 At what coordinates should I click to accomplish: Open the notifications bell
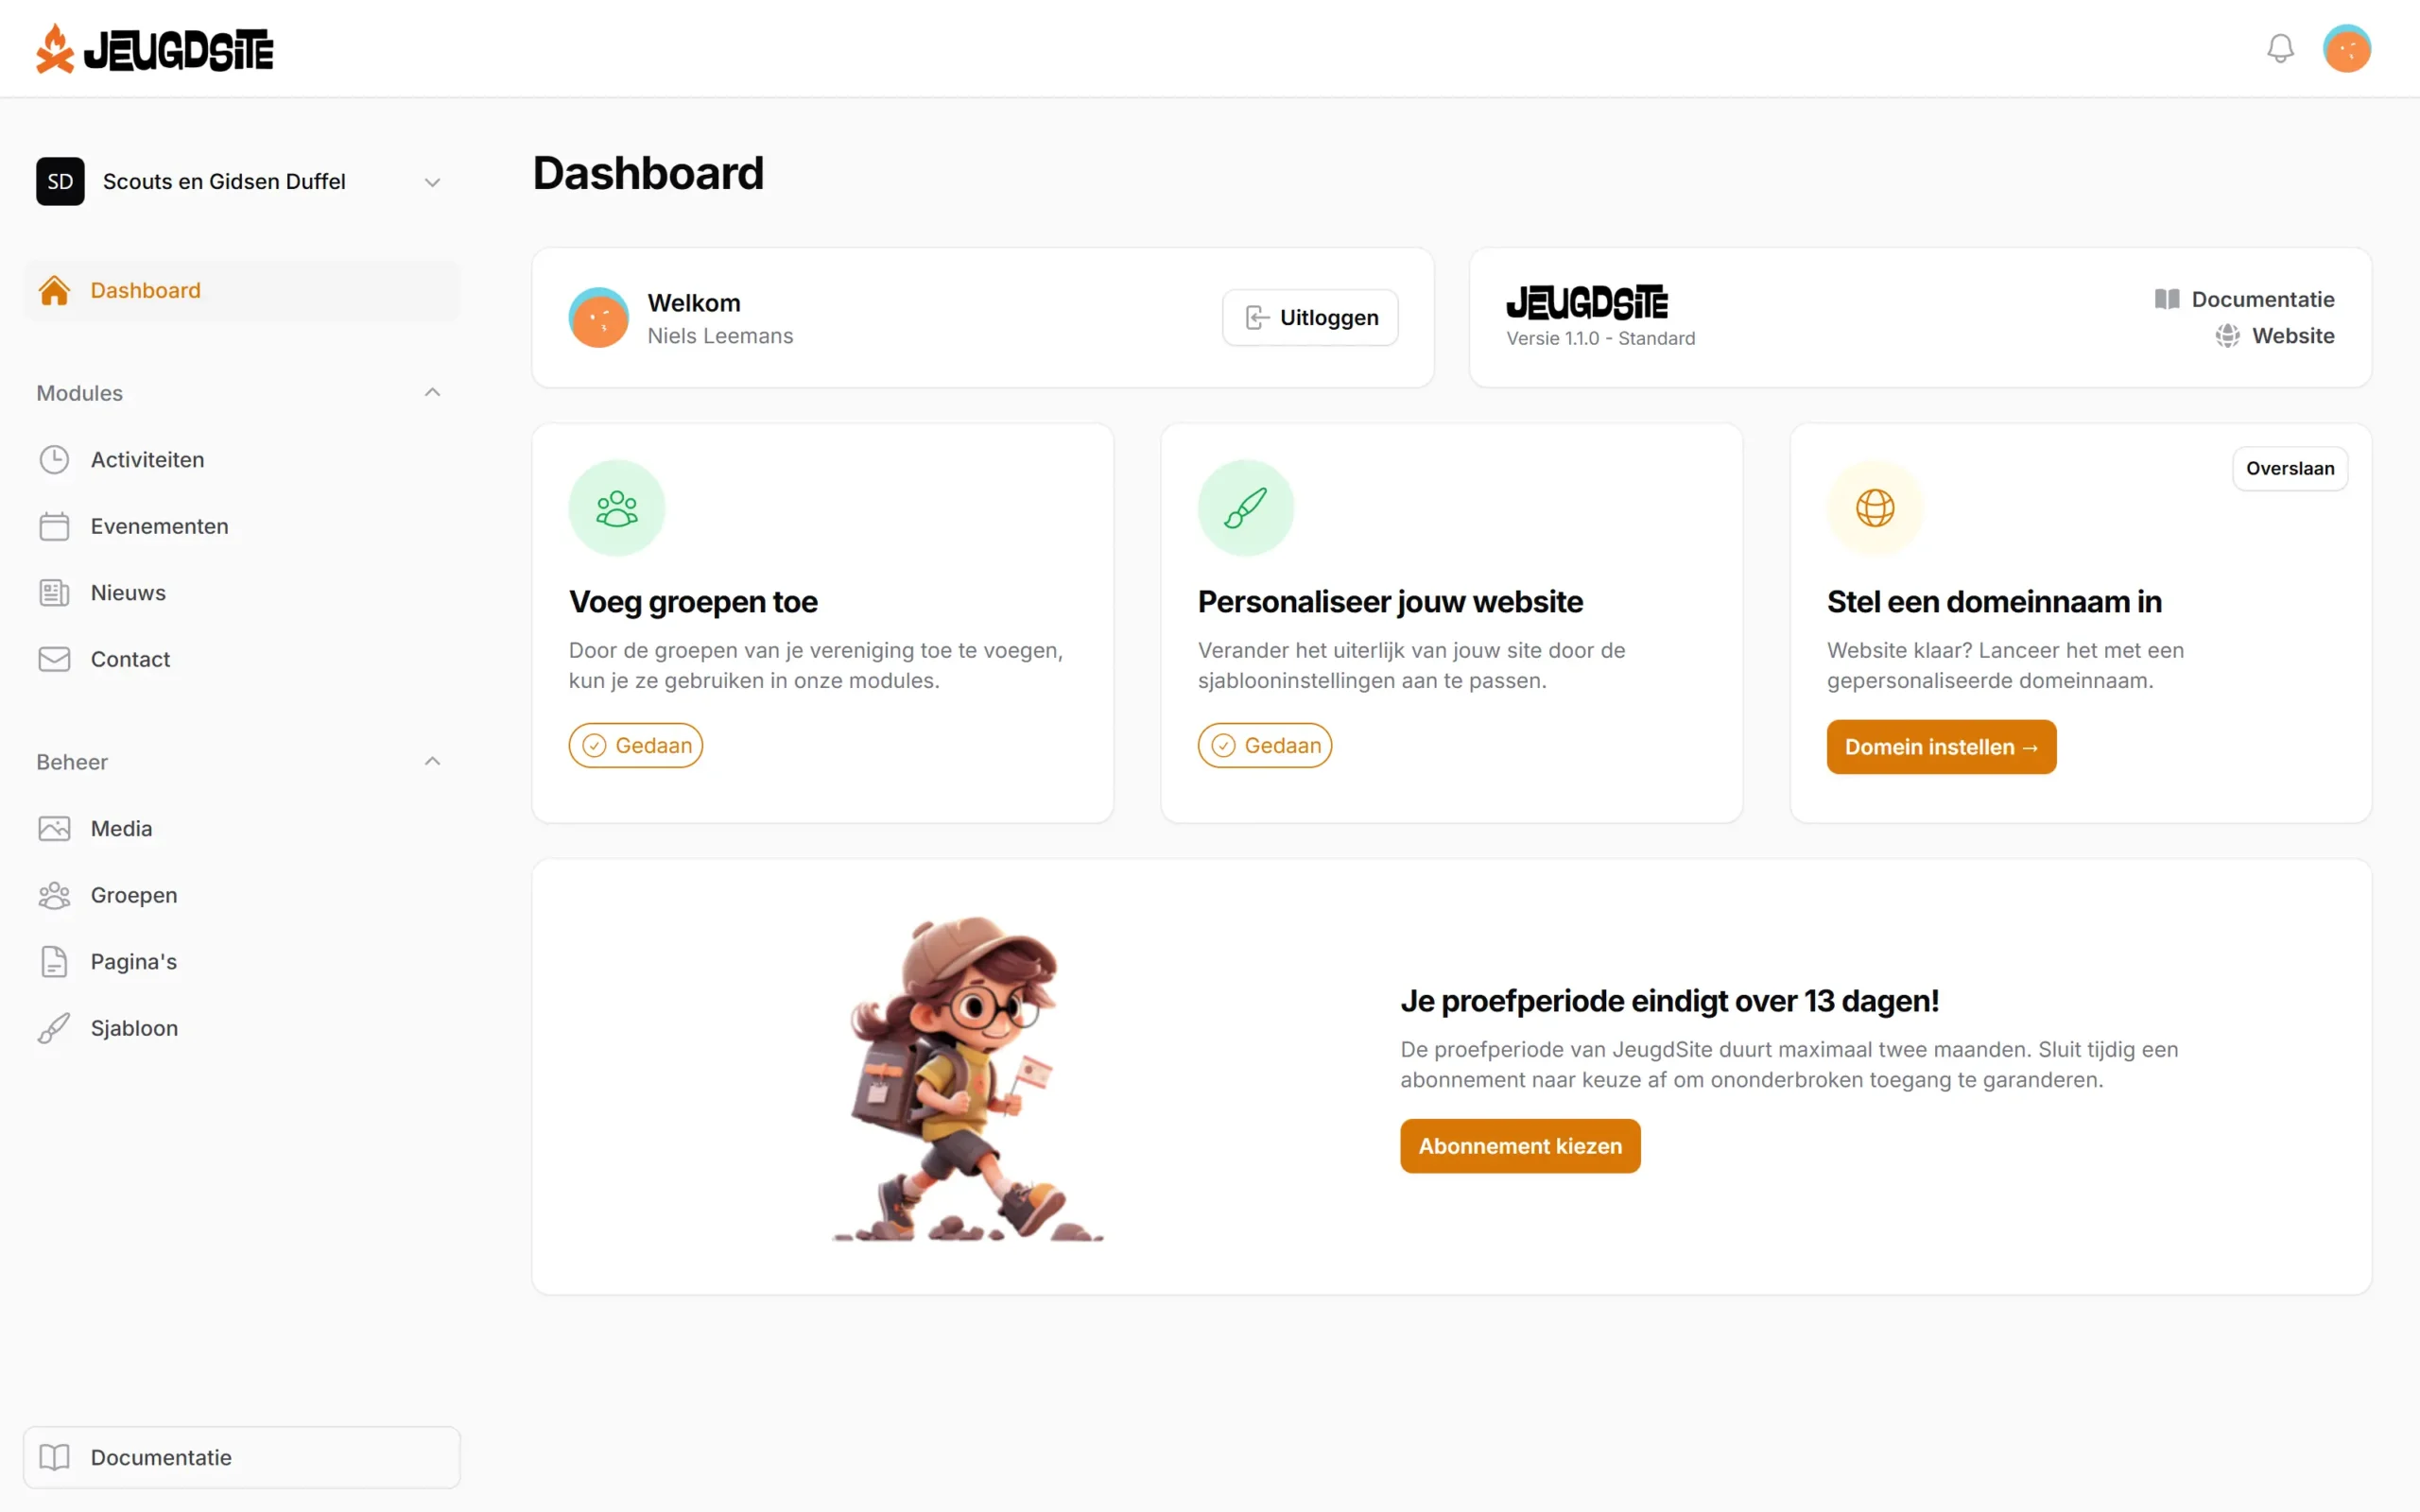coord(2280,48)
